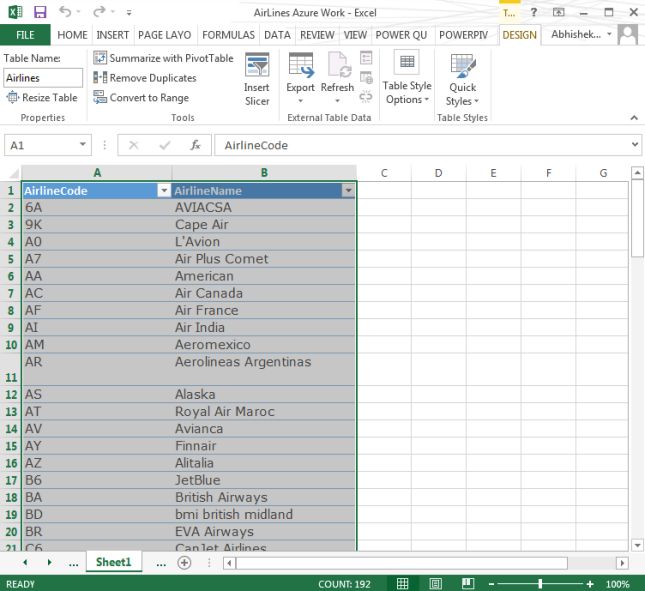The image size is (645, 591).
Task: Click the next sheet navigation arrow
Action: point(49,562)
